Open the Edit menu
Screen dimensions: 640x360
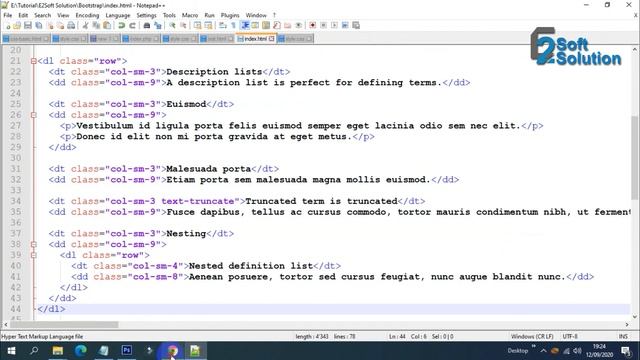click(x=23, y=15)
